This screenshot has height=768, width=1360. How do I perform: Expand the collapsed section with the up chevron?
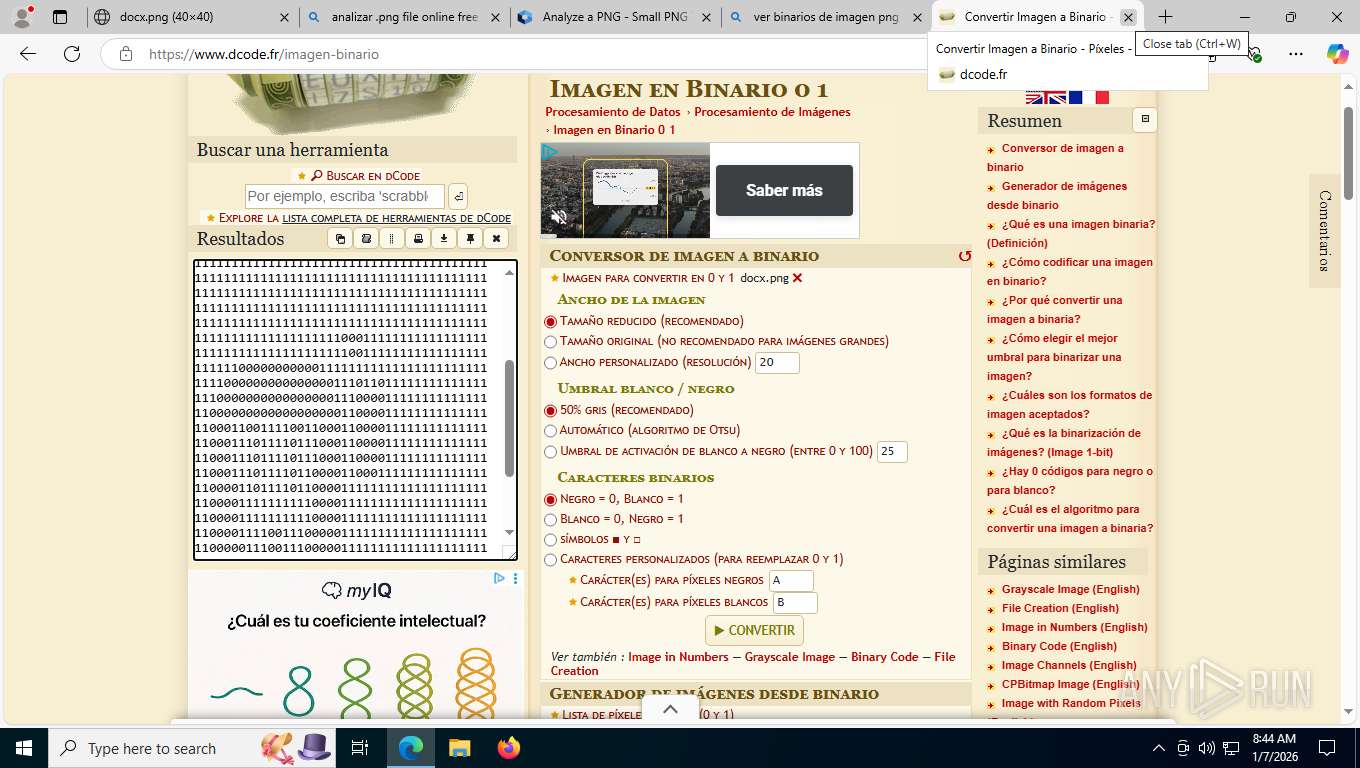point(670,709)
